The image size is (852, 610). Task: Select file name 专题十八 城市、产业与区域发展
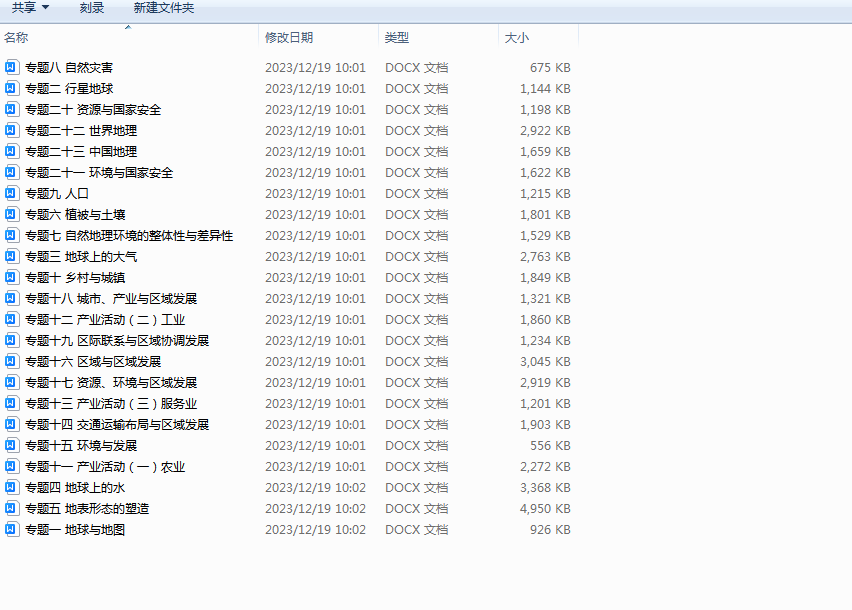click(x=111, y=298)
